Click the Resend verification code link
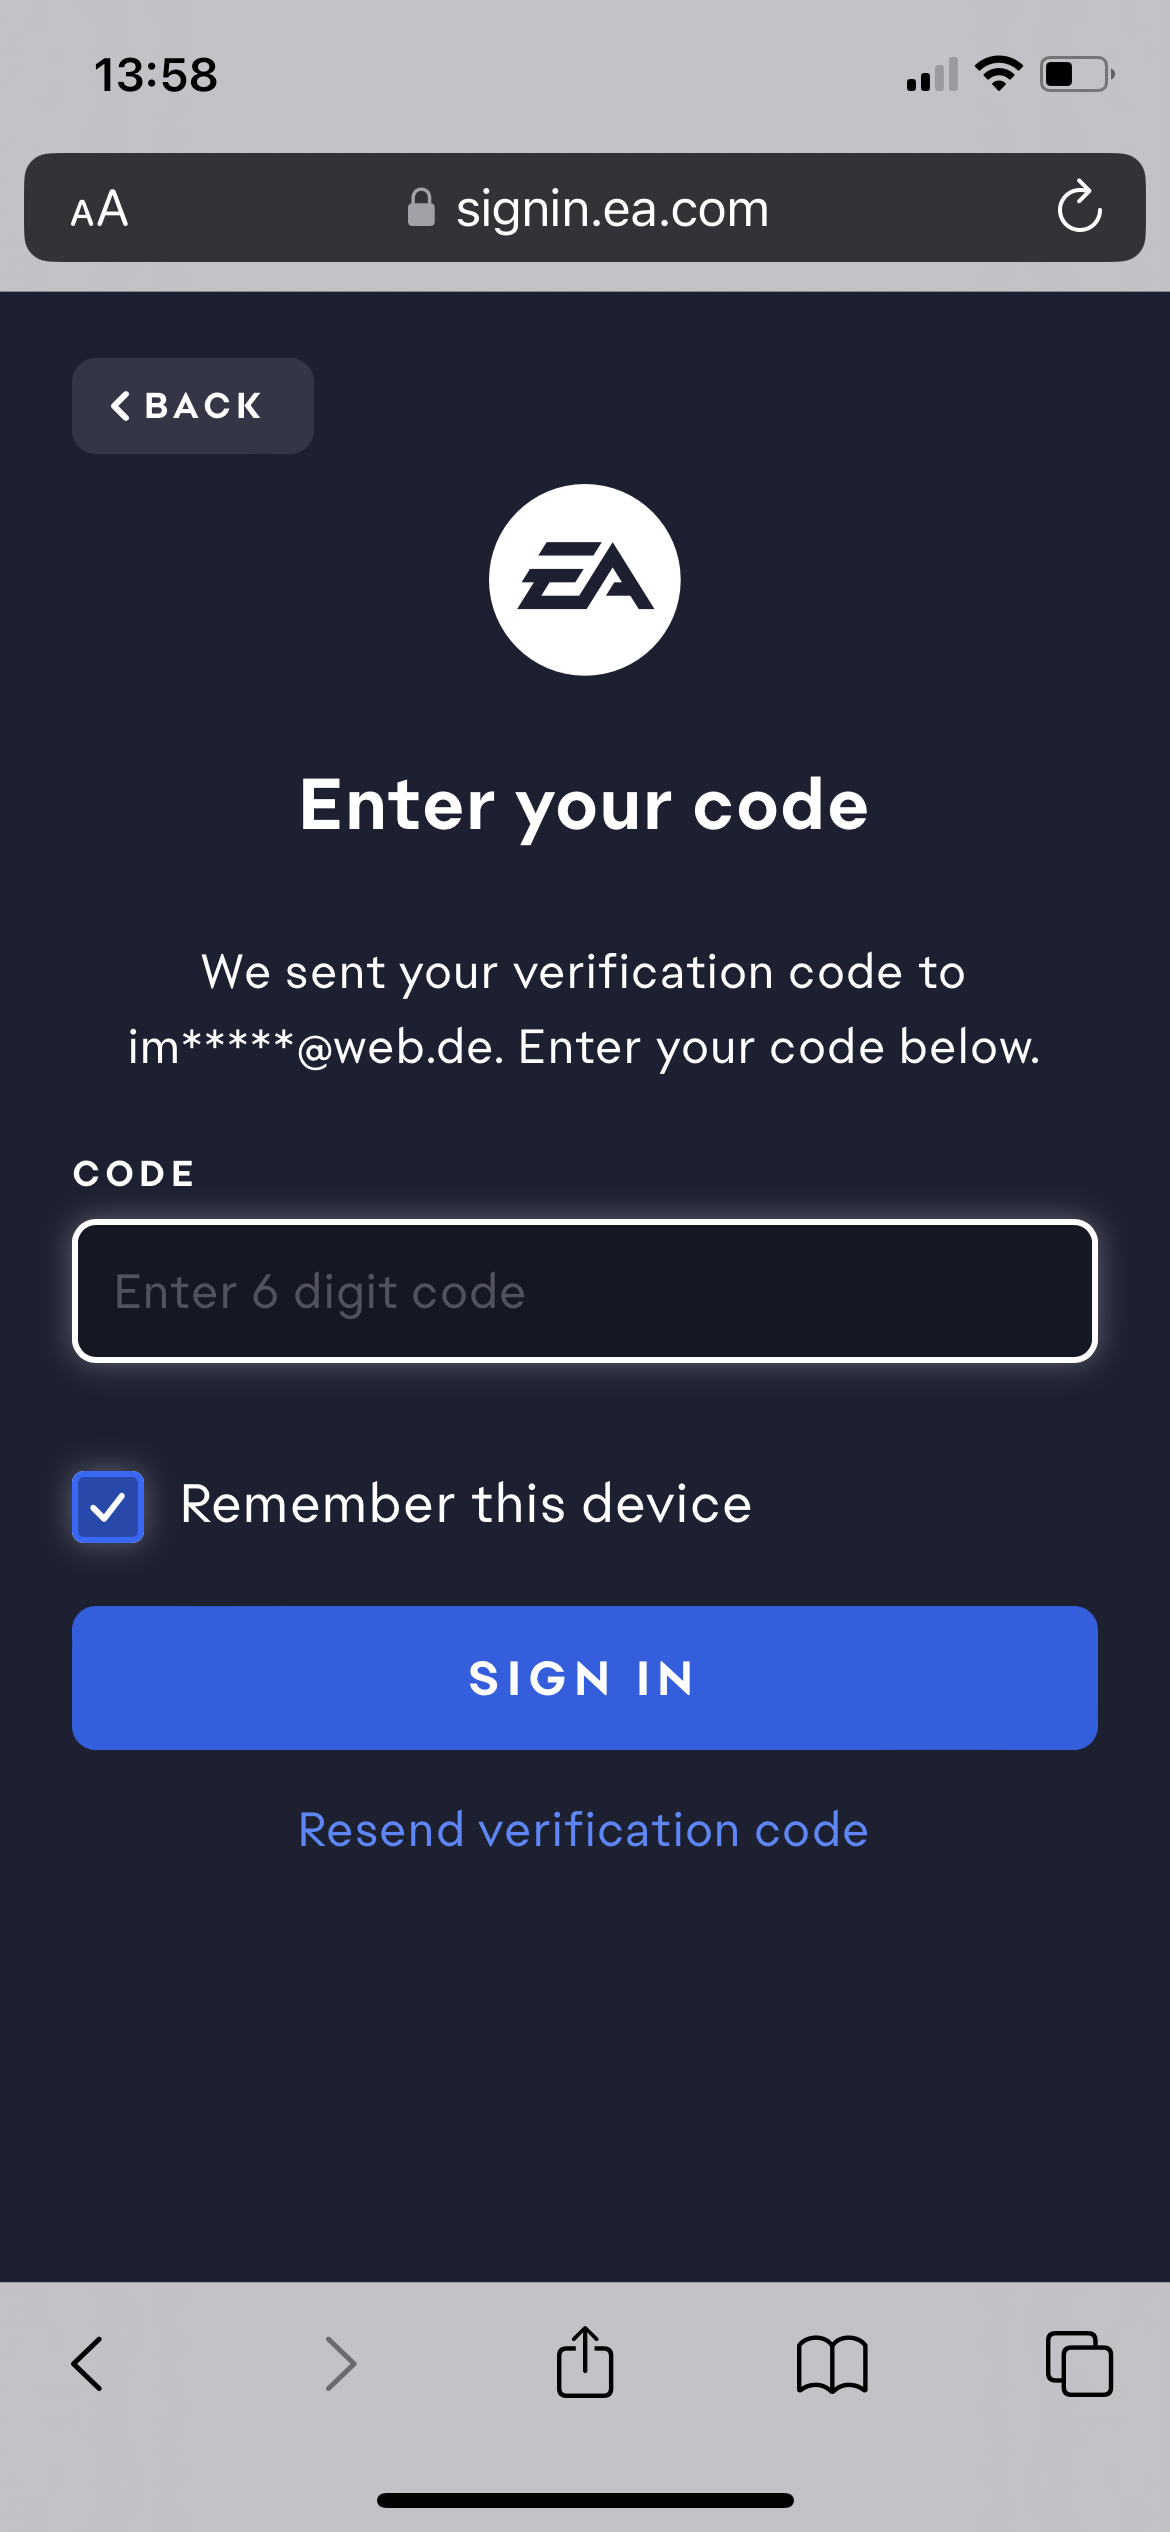 click(x=584, y=1830)
